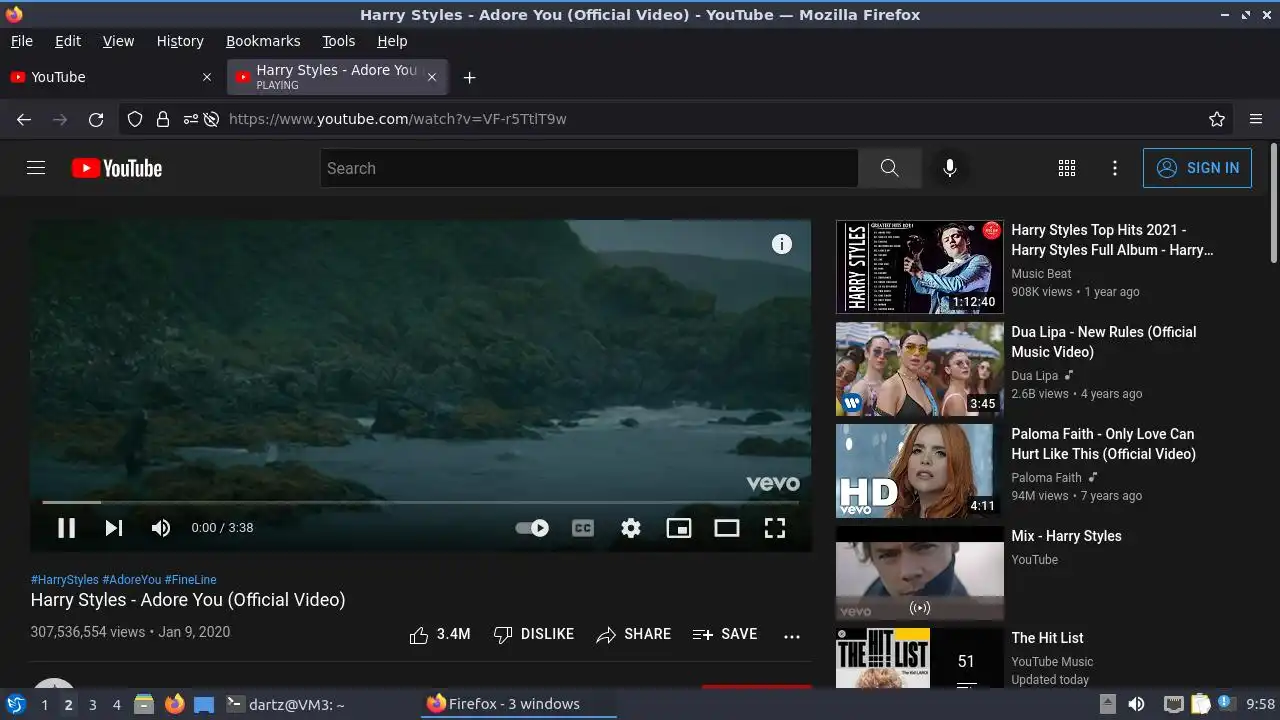
Task: Go to the YouTube home logo
Action: 117,168
